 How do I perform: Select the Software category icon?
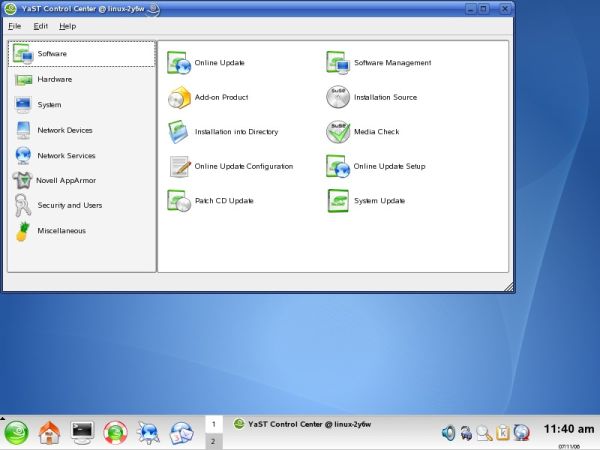click(23, 54)
